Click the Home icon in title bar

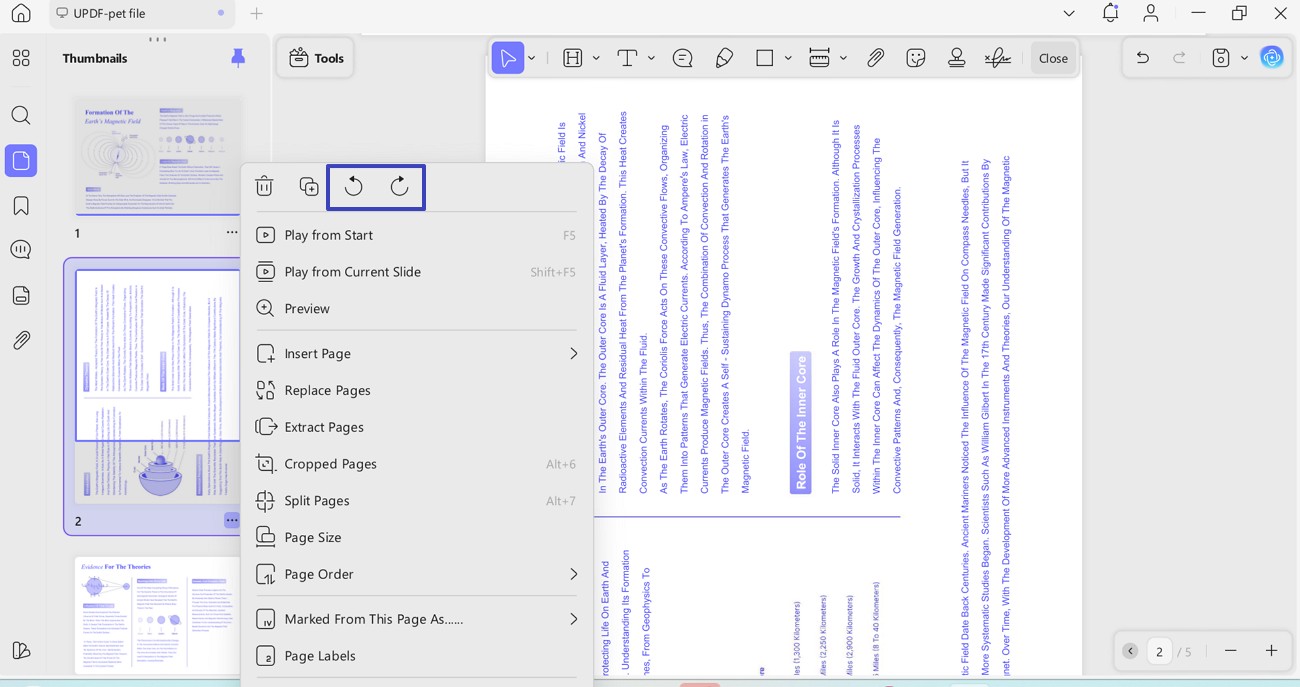[21, 13]
